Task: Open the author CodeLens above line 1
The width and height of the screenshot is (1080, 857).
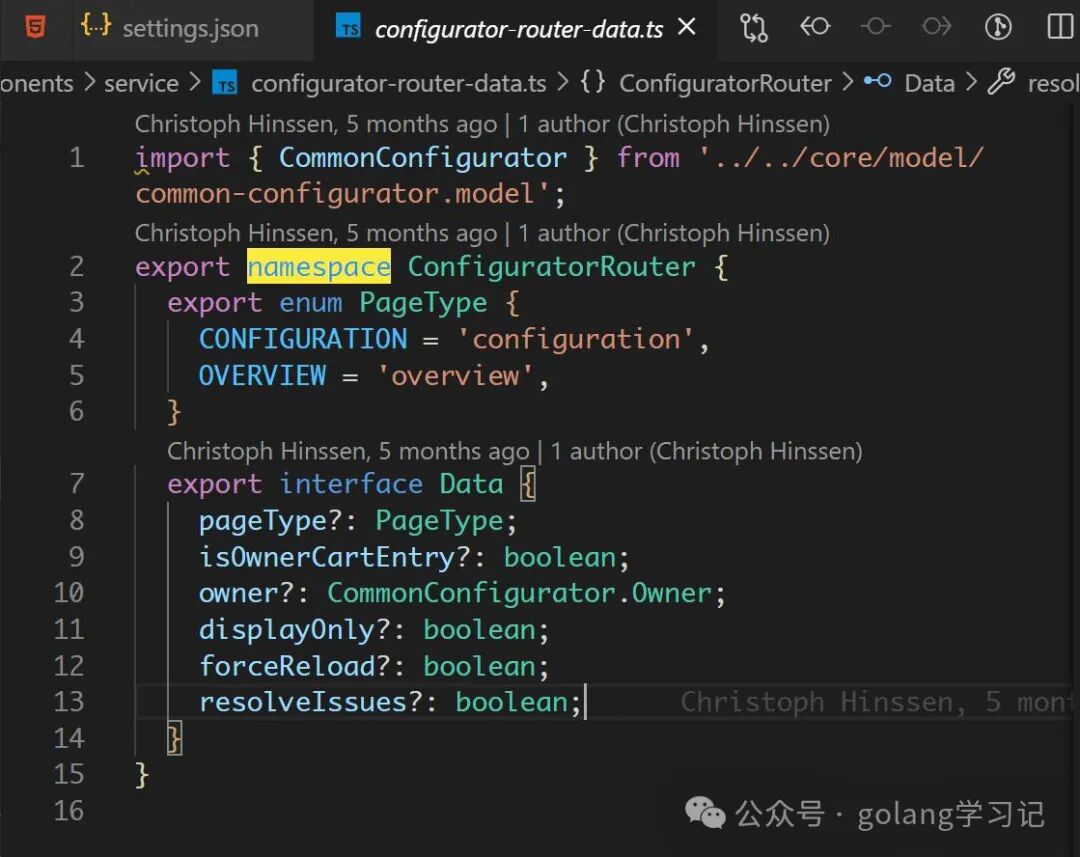Action: 482,124
